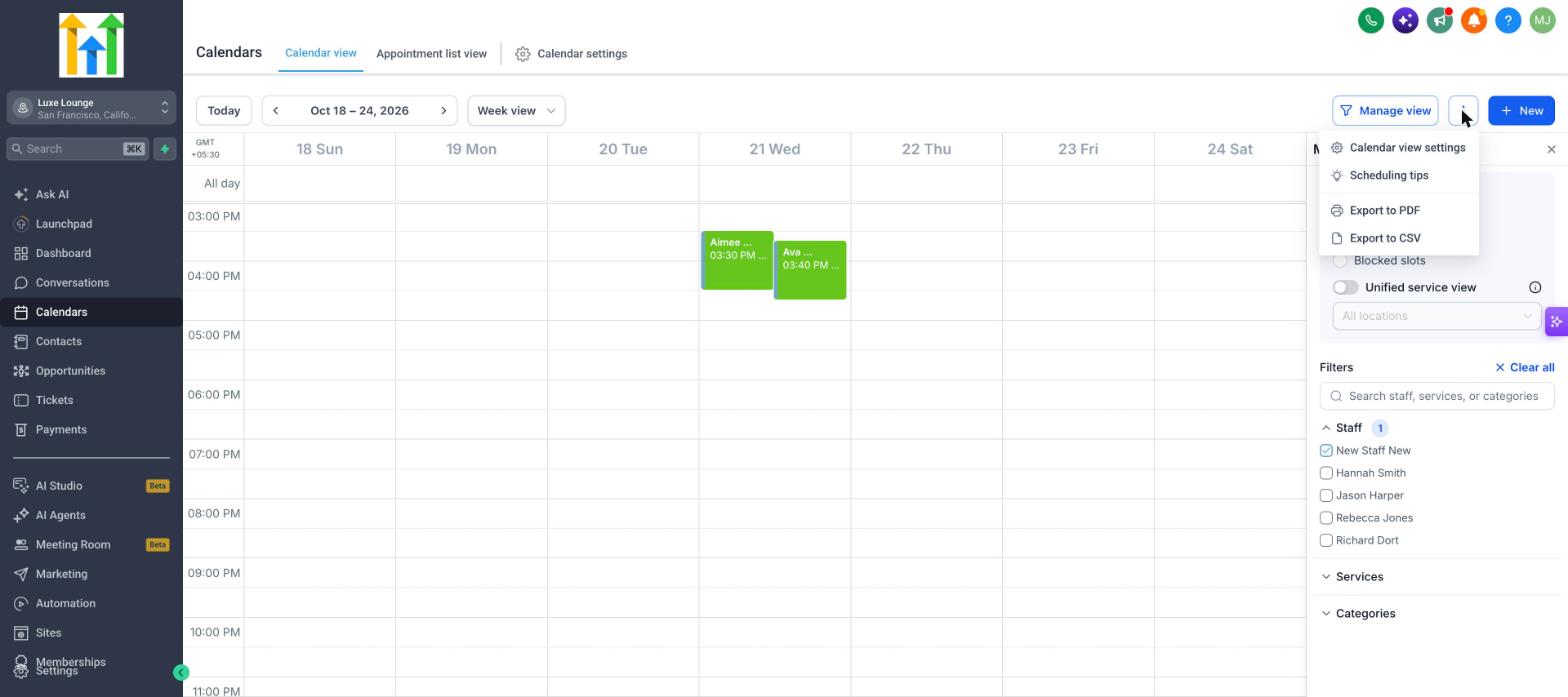Click the green phone dialer icon
The height and width of the screenshot is (697, 1568).
(1371, 20)
